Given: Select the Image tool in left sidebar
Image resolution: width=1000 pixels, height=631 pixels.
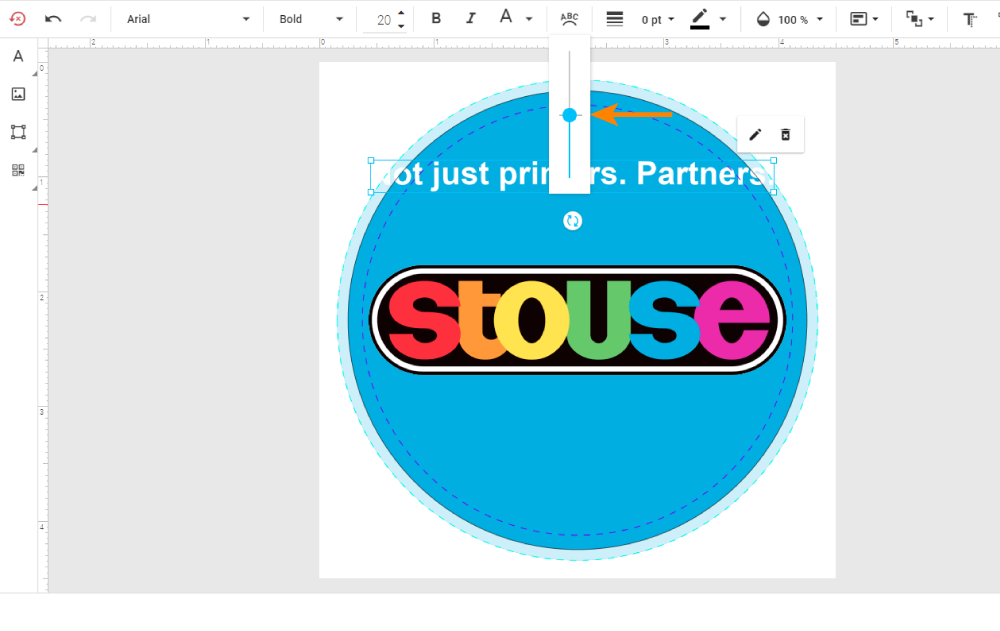Looking at the screenshot, I should (18, 94).
